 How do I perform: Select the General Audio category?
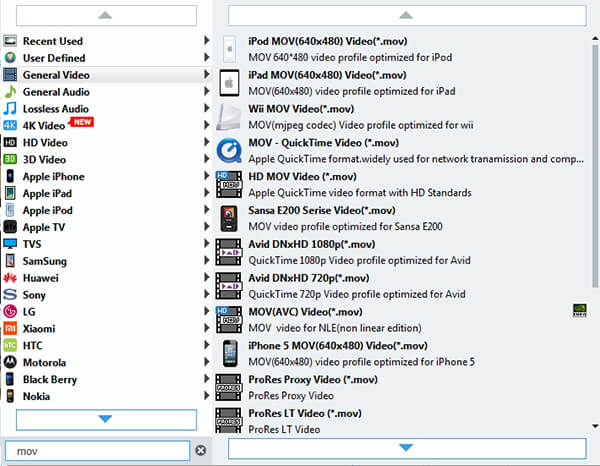tap(55, 92)
